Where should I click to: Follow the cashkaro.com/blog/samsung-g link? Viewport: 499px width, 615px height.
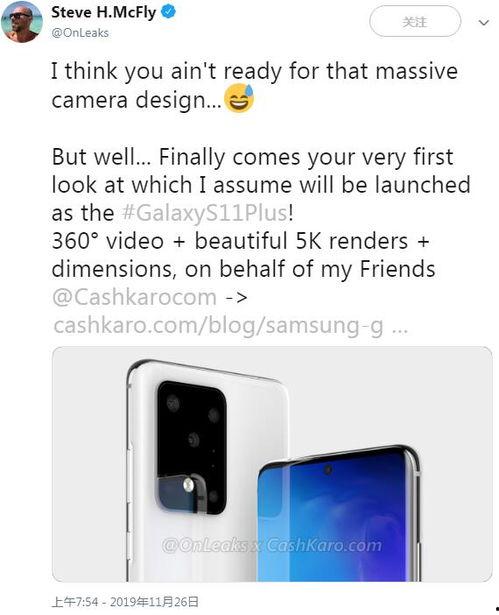[x=230, y=326]
